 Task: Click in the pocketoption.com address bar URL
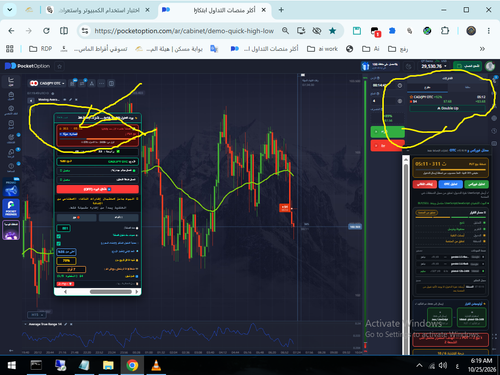184,31
